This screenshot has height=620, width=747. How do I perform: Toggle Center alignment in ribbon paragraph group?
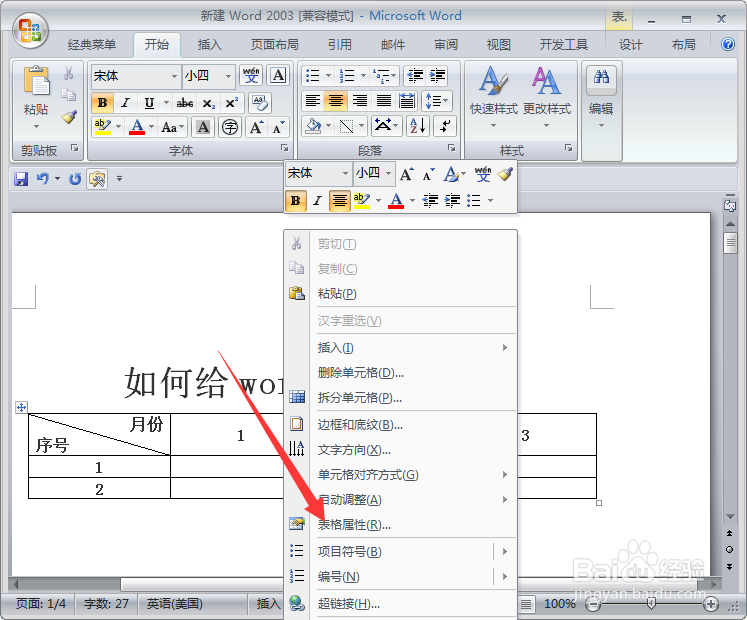click(335, 101)
